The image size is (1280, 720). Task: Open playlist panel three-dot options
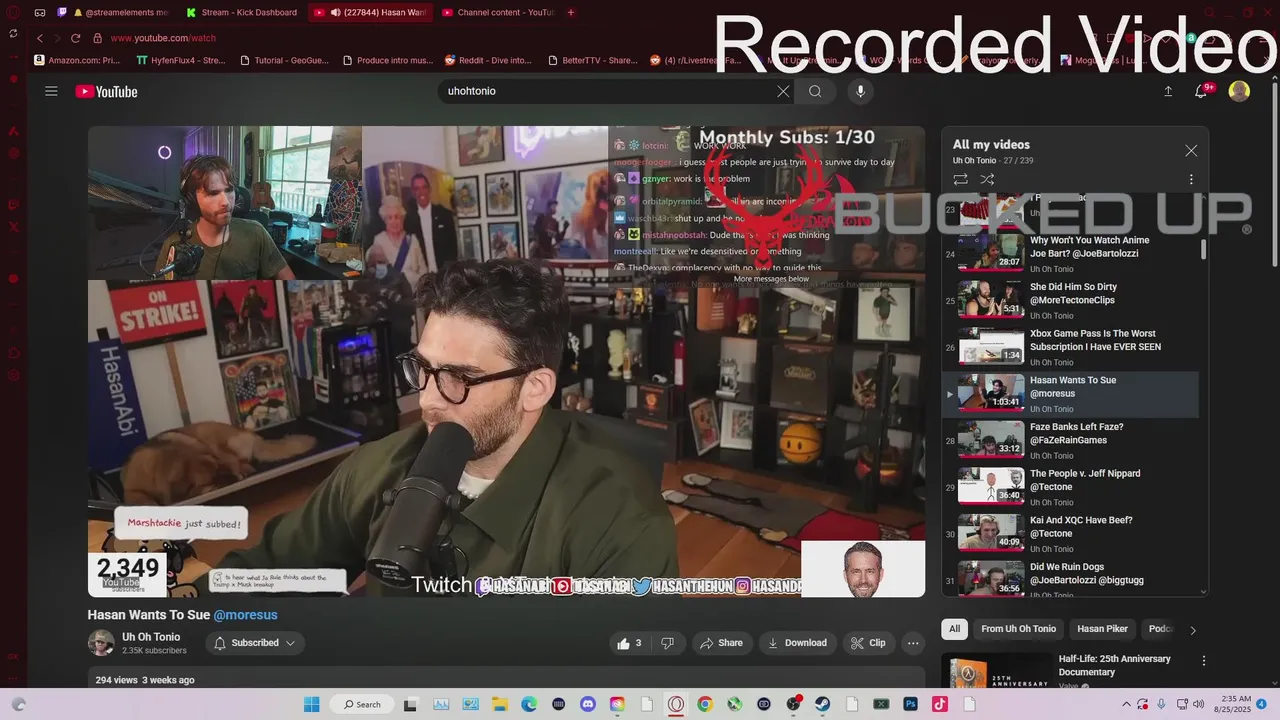(x=1191, y=180)
